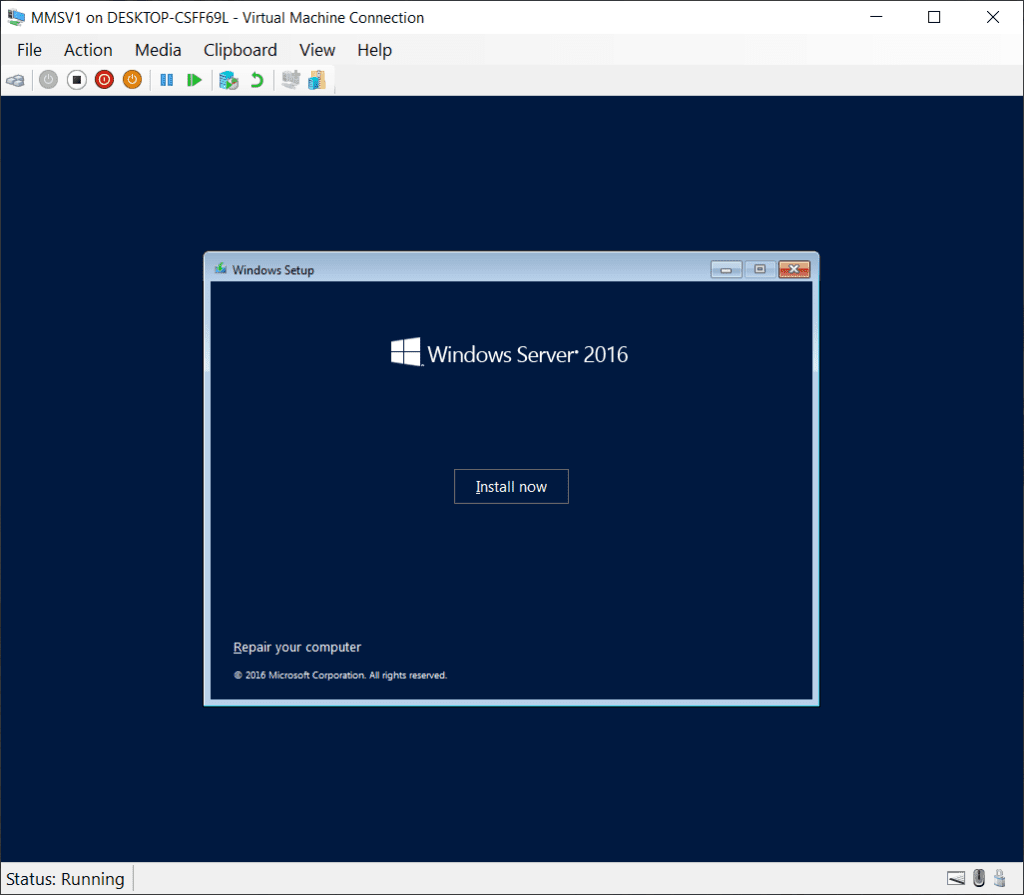Screen dimensions: 1024x895
Task: Open the Help menu
Action: point(374,50)
